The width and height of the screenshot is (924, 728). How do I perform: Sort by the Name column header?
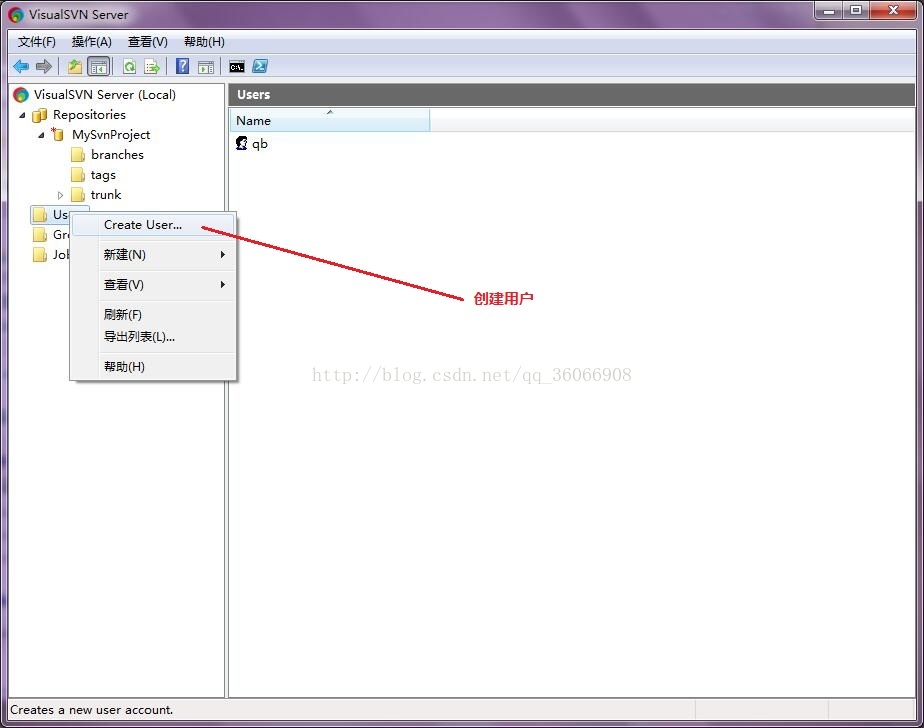click(x=329, y=120)
